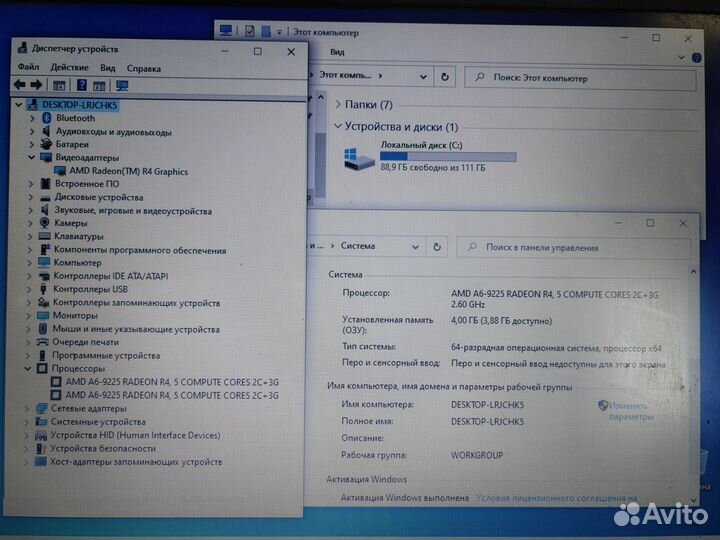Open the Действие menu

pos(69,68)
